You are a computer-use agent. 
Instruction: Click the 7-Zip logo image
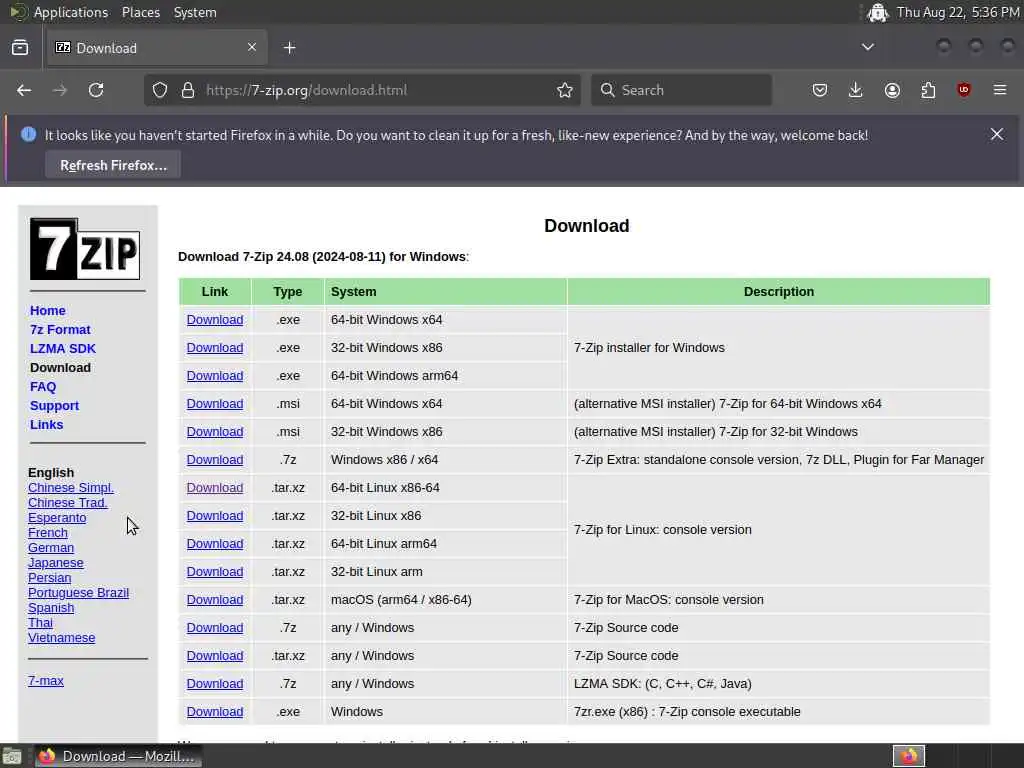point(85,249)
